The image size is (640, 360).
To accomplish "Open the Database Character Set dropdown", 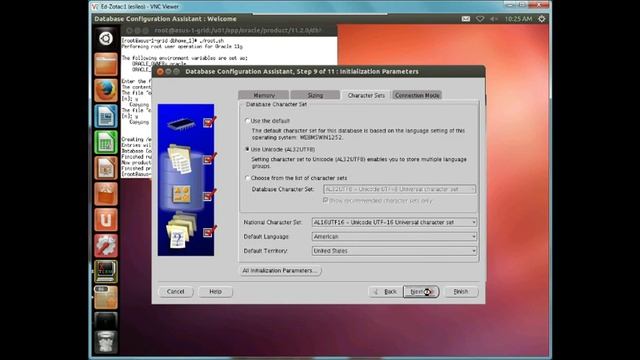I will [400, 189].
